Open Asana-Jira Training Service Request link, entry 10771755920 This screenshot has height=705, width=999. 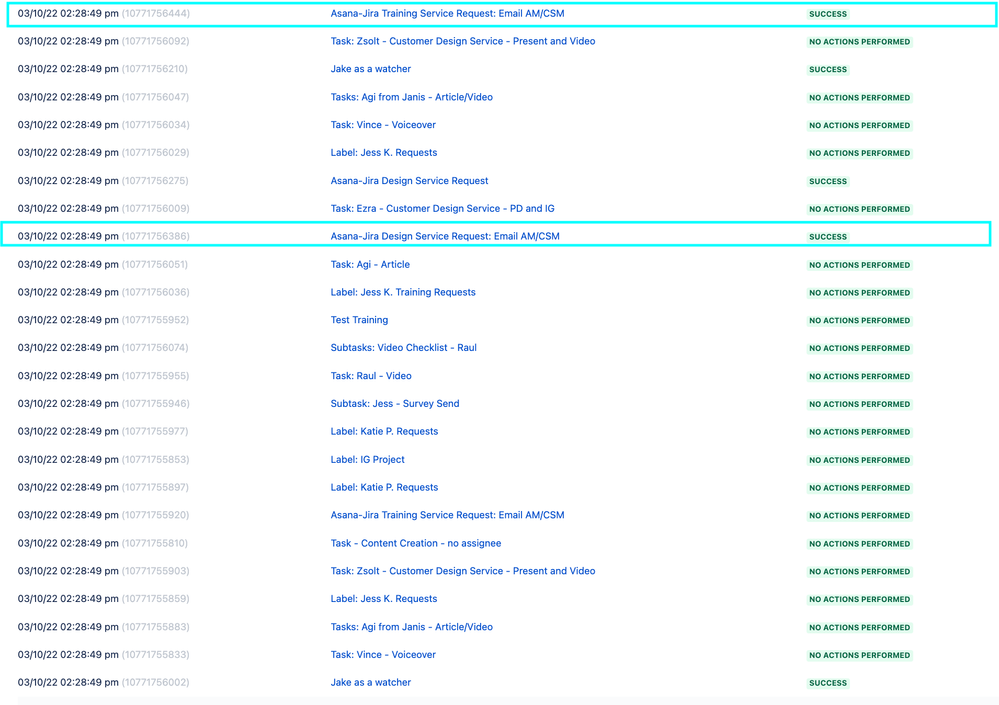[447, 515]
